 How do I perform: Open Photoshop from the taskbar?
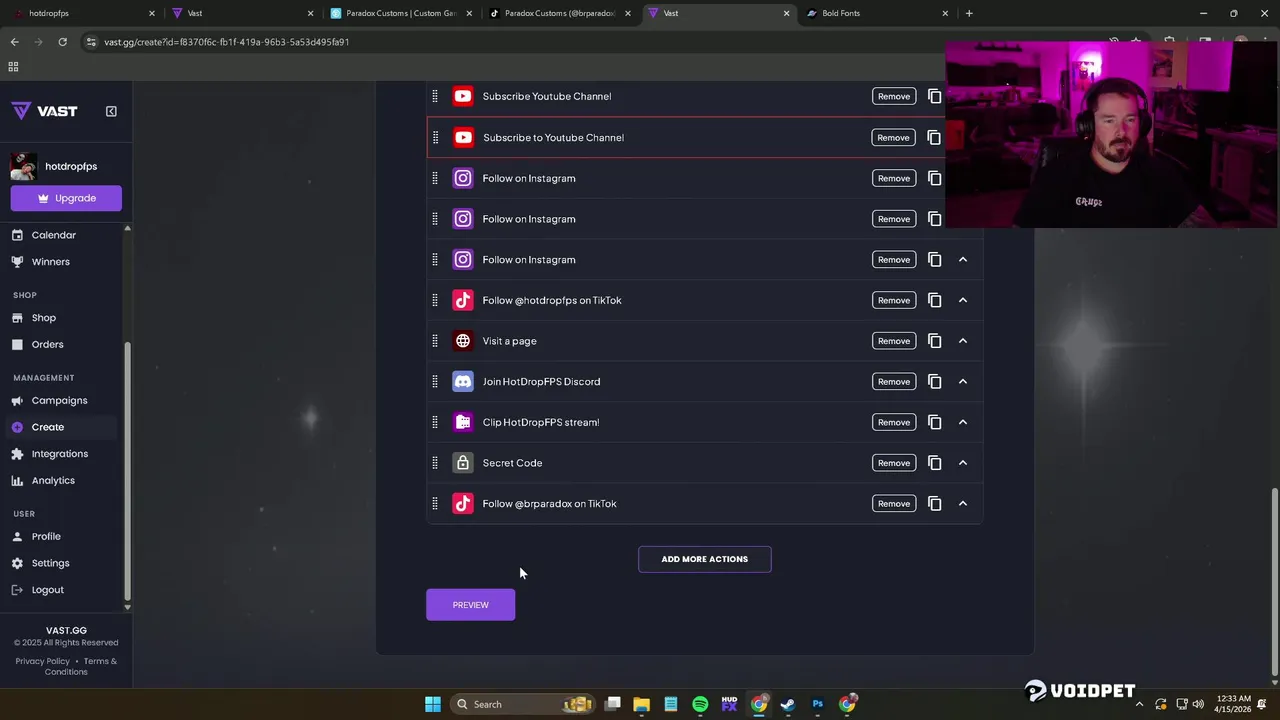click(x=817, y=704)
